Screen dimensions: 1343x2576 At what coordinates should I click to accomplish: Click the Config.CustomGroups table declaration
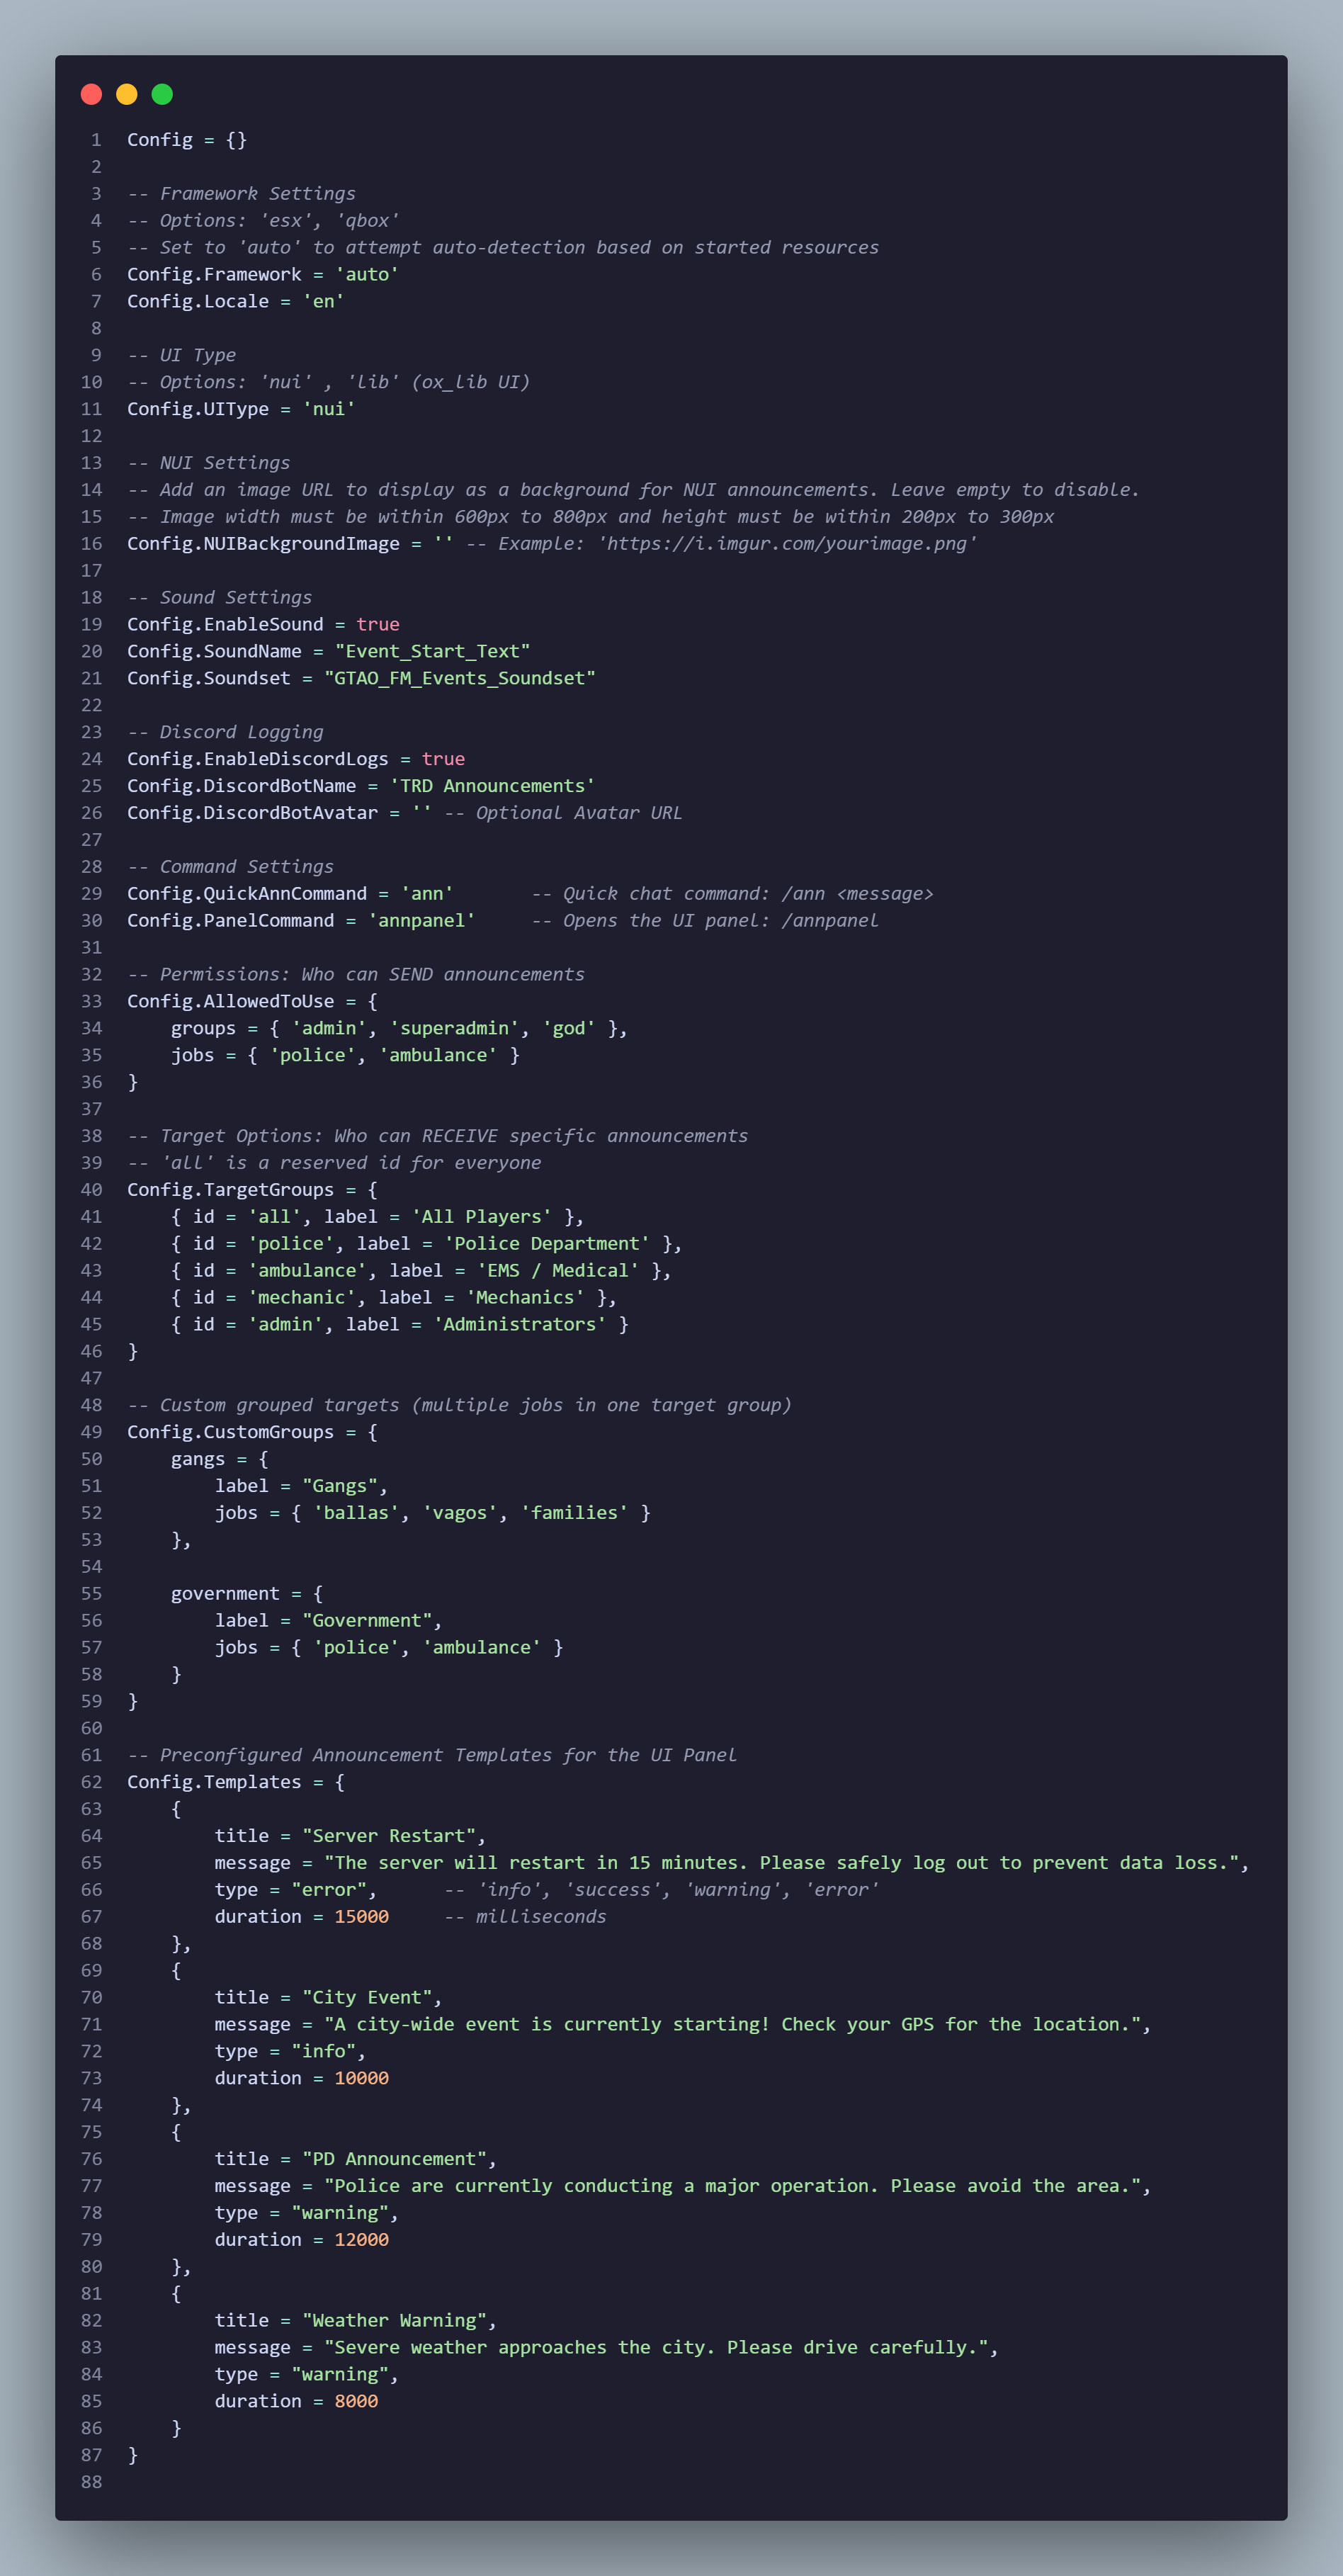tap(252, 1432)
